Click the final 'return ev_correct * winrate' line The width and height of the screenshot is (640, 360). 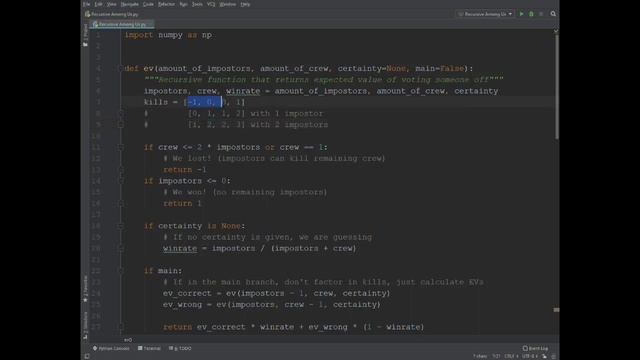[x=293, y=327]
